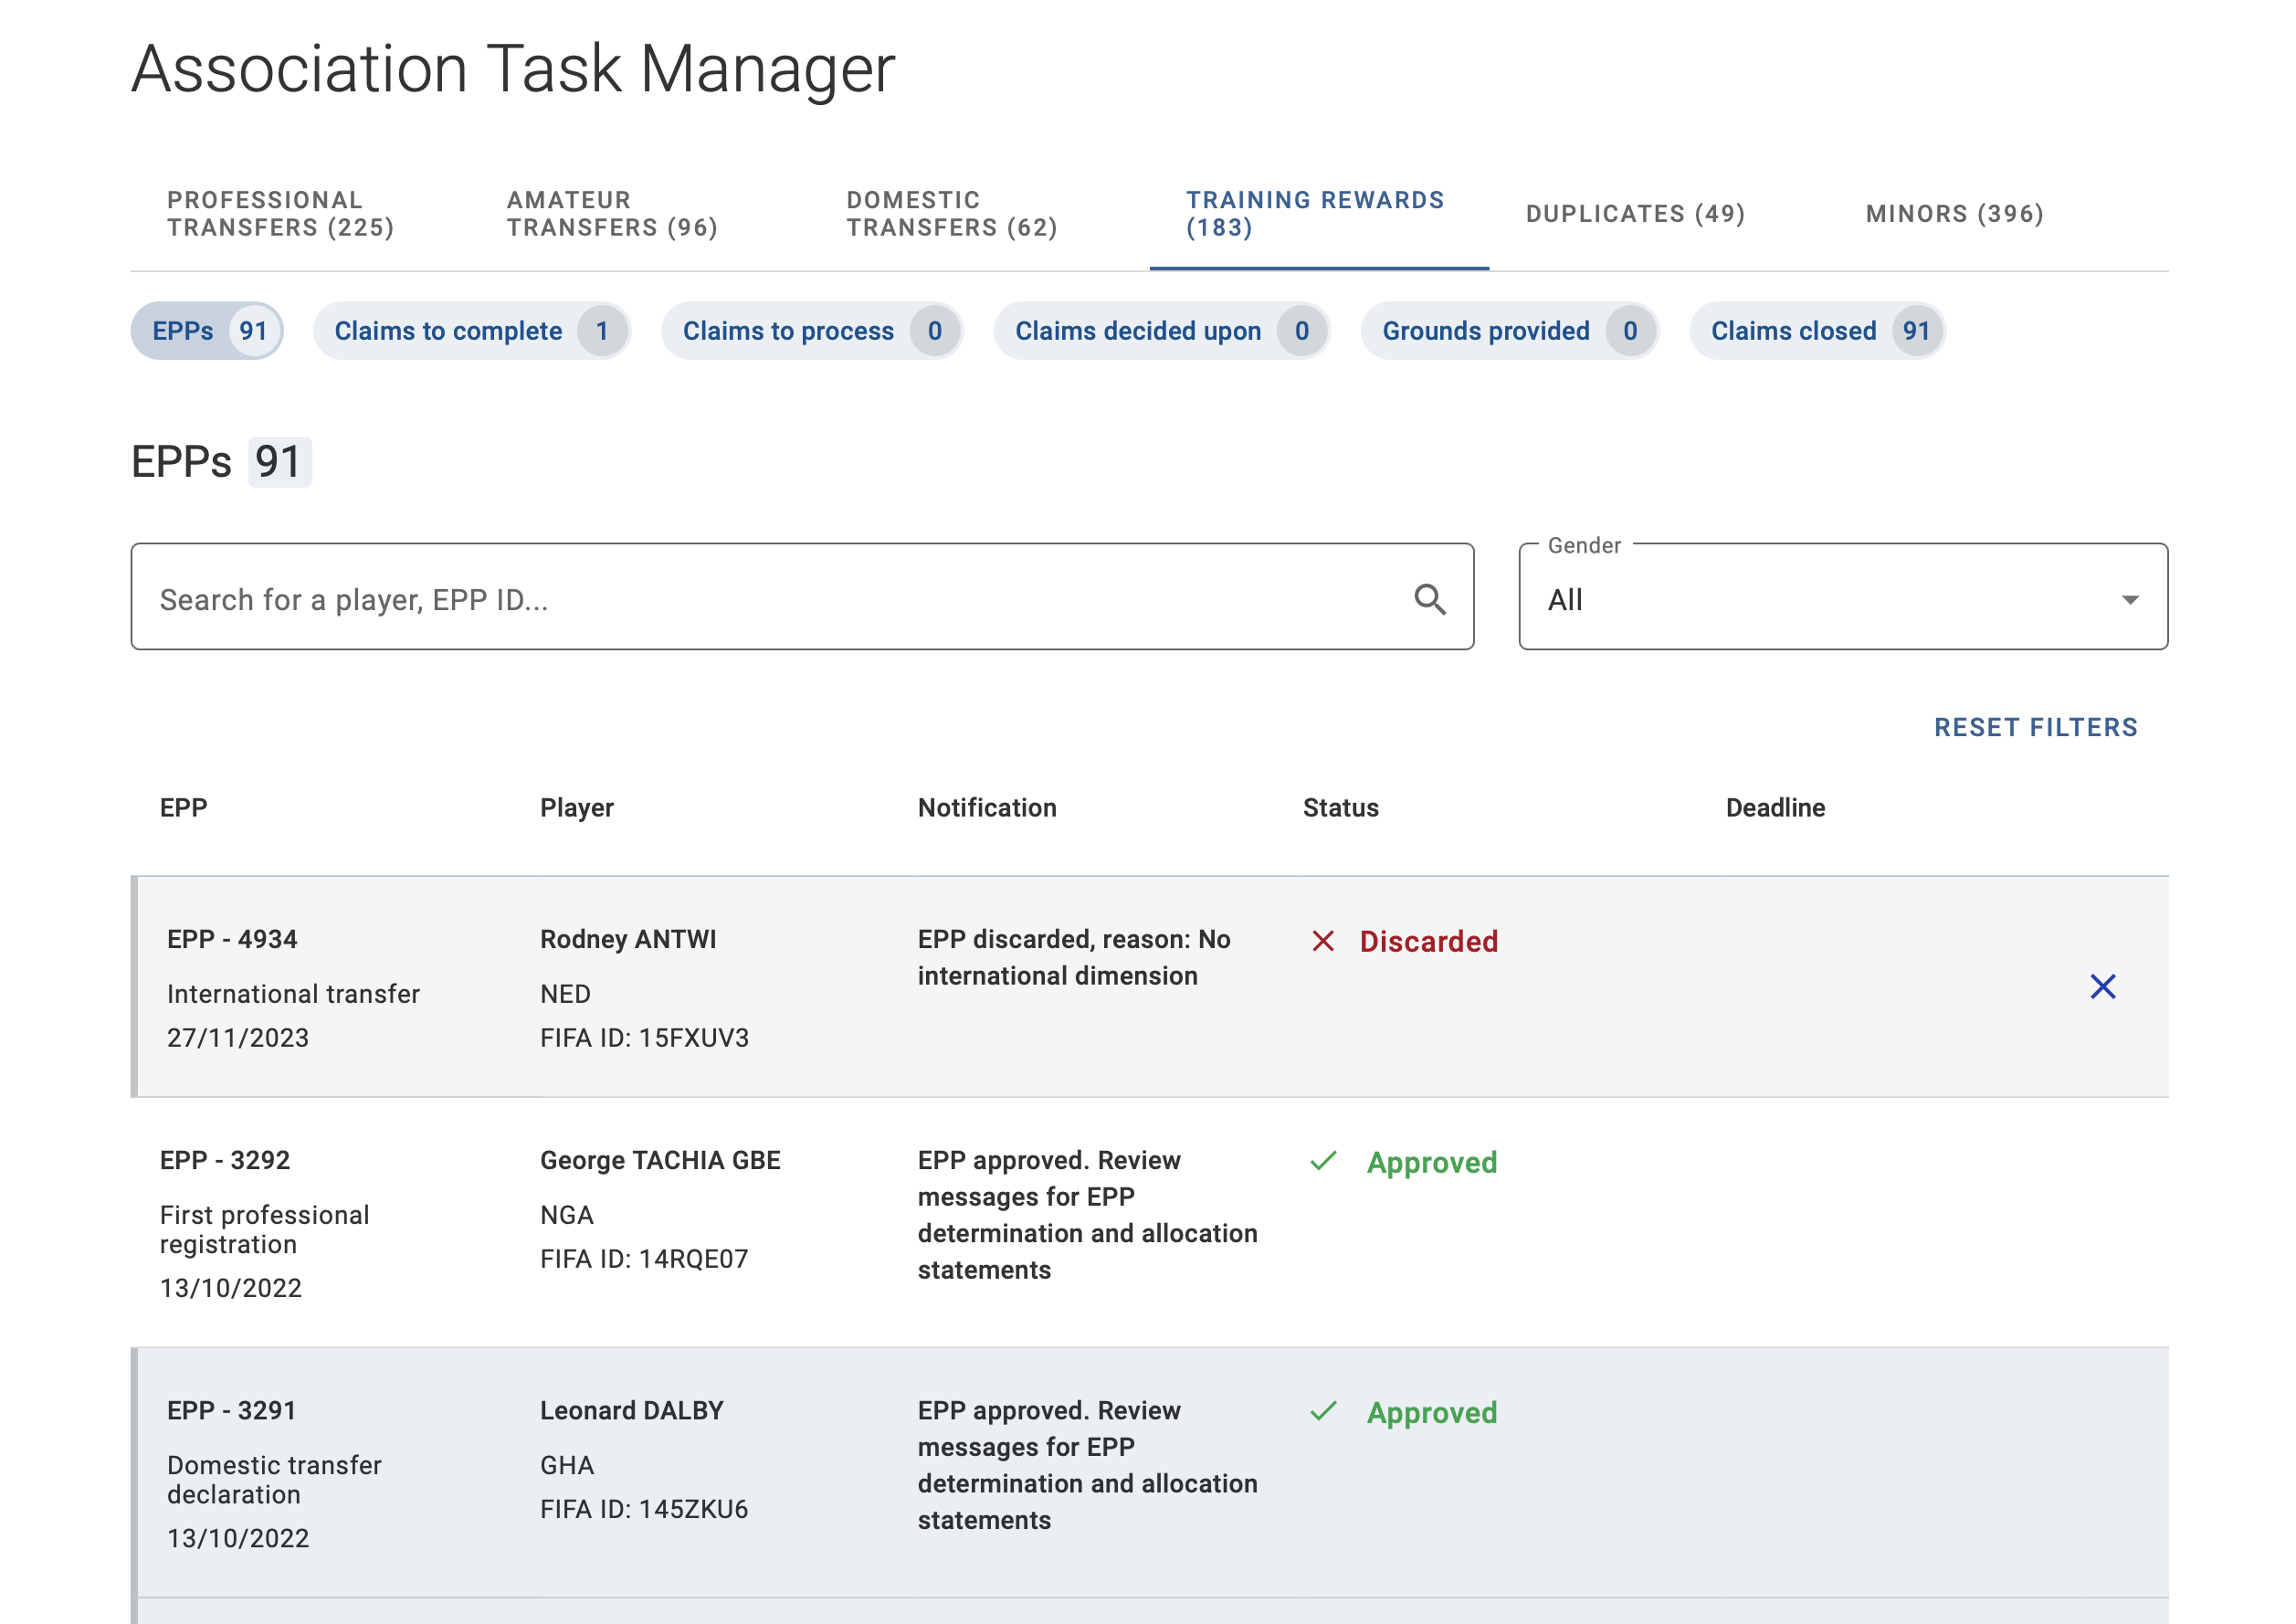Click FIFA ID: 145ZKU6
Screen dimensions: 2296x1624
[644, 1509]
